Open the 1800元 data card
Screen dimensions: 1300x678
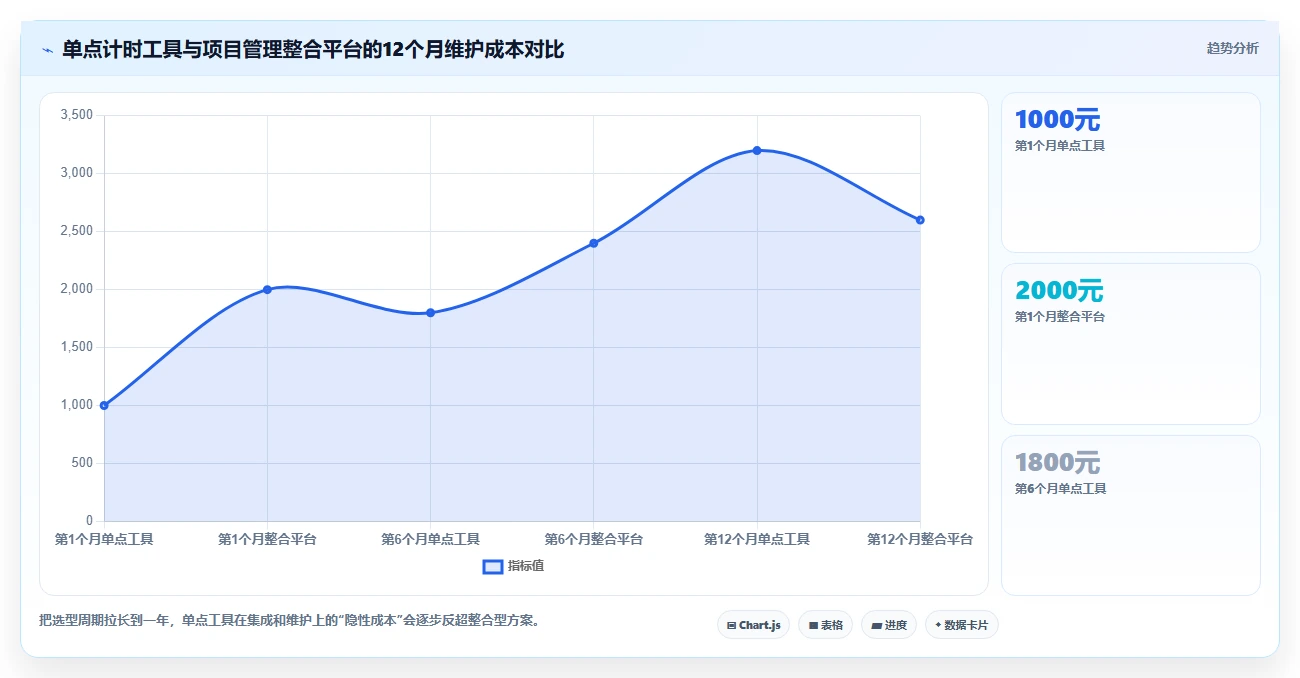click(1131, 515)
